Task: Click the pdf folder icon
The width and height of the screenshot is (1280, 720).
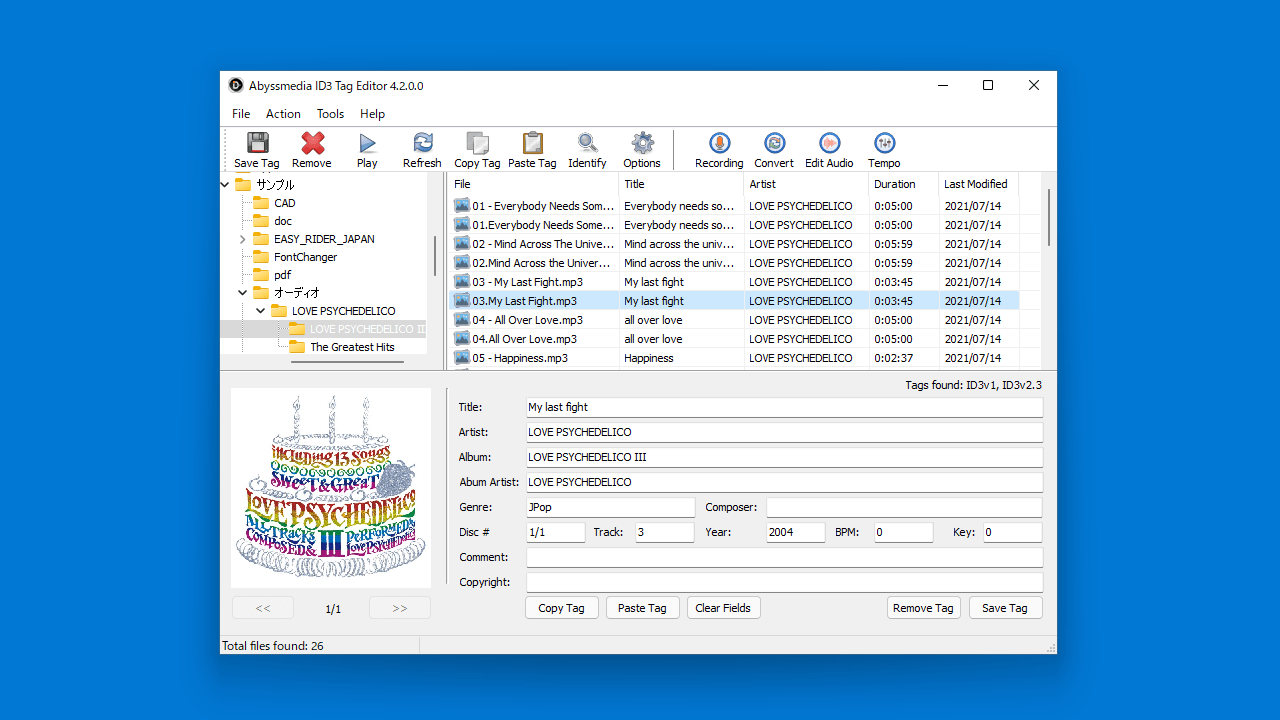Action: coord(261,275)
